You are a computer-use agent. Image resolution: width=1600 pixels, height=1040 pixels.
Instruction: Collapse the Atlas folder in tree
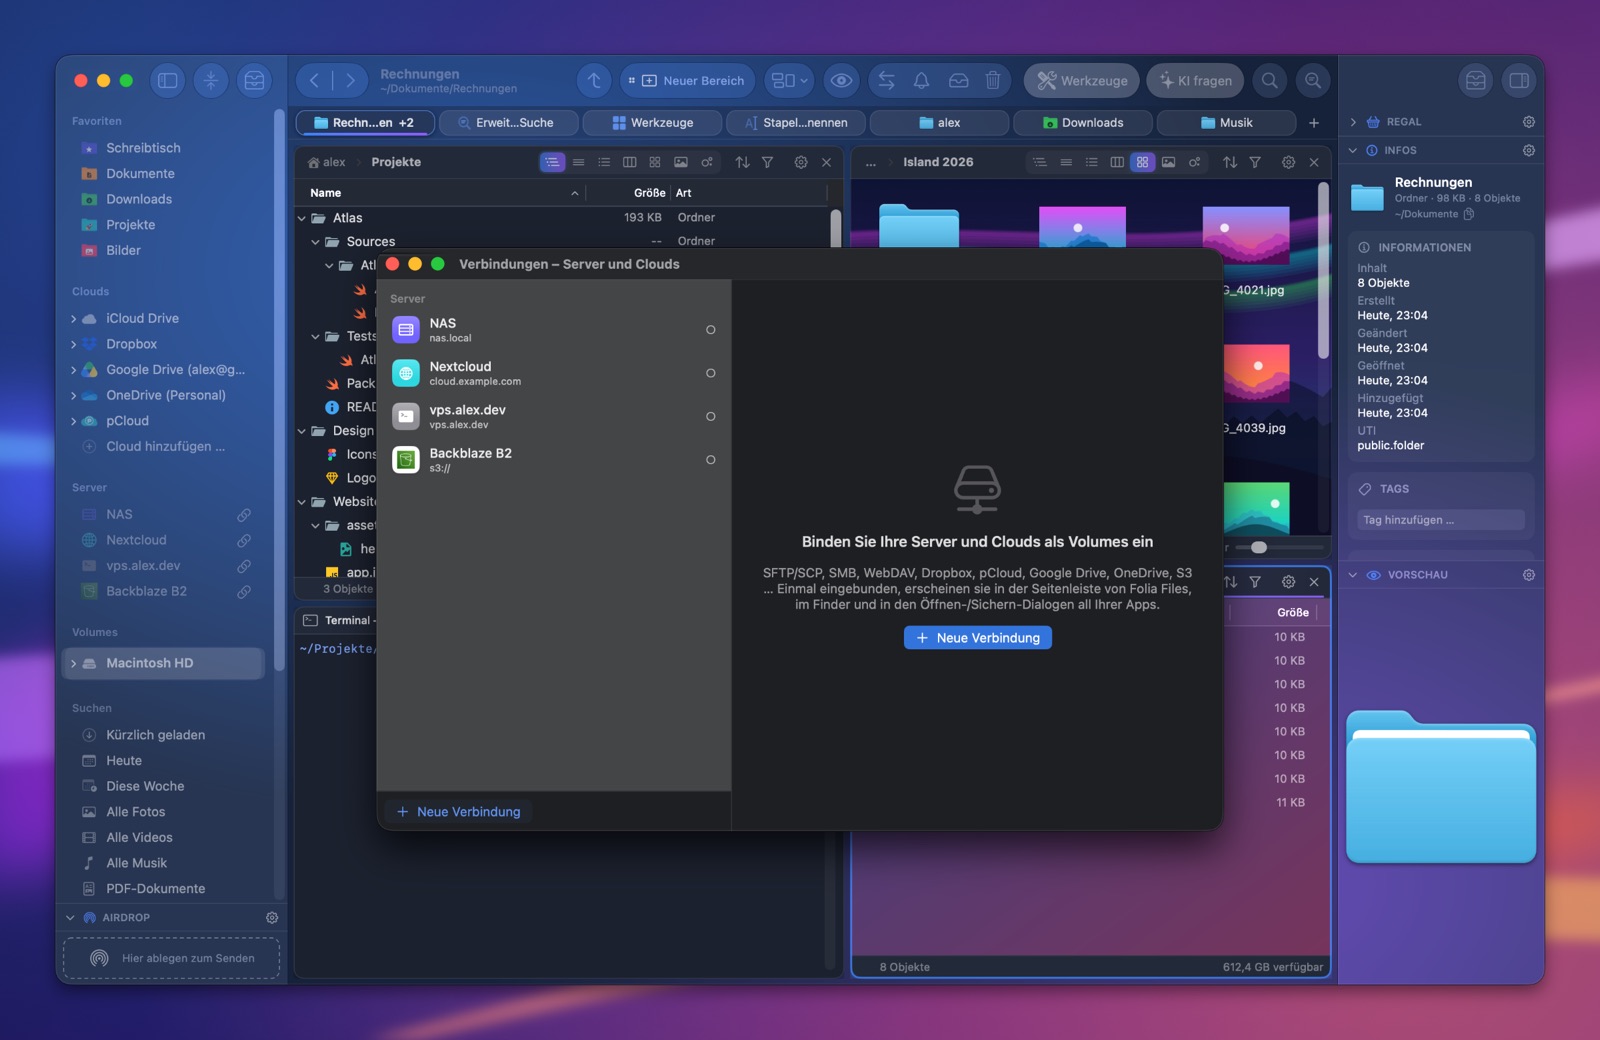(302, 218)
